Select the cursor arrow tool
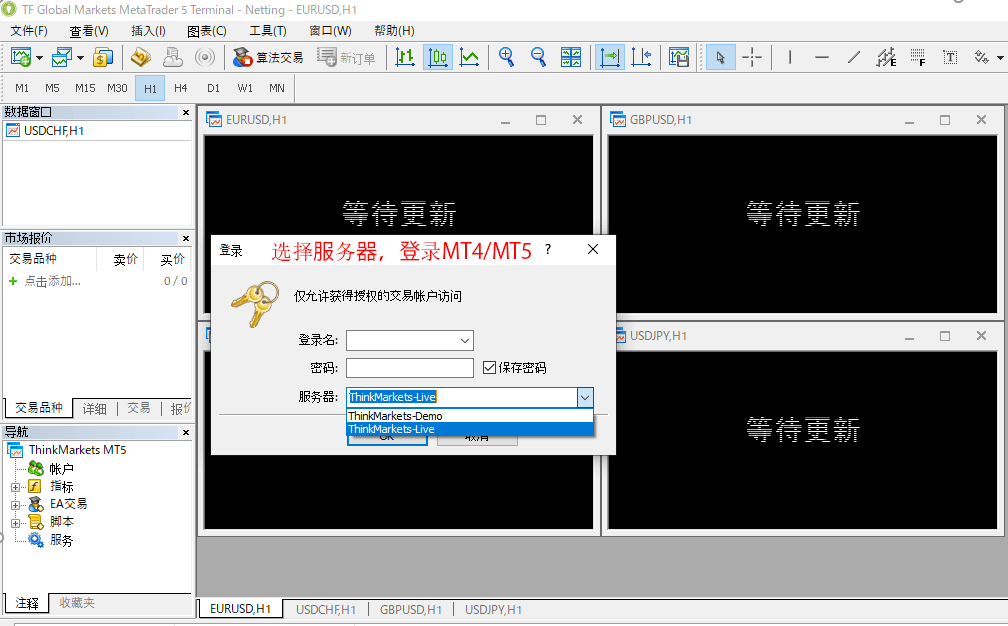Screen dimensions: 1008x626 tap(721, 57)
